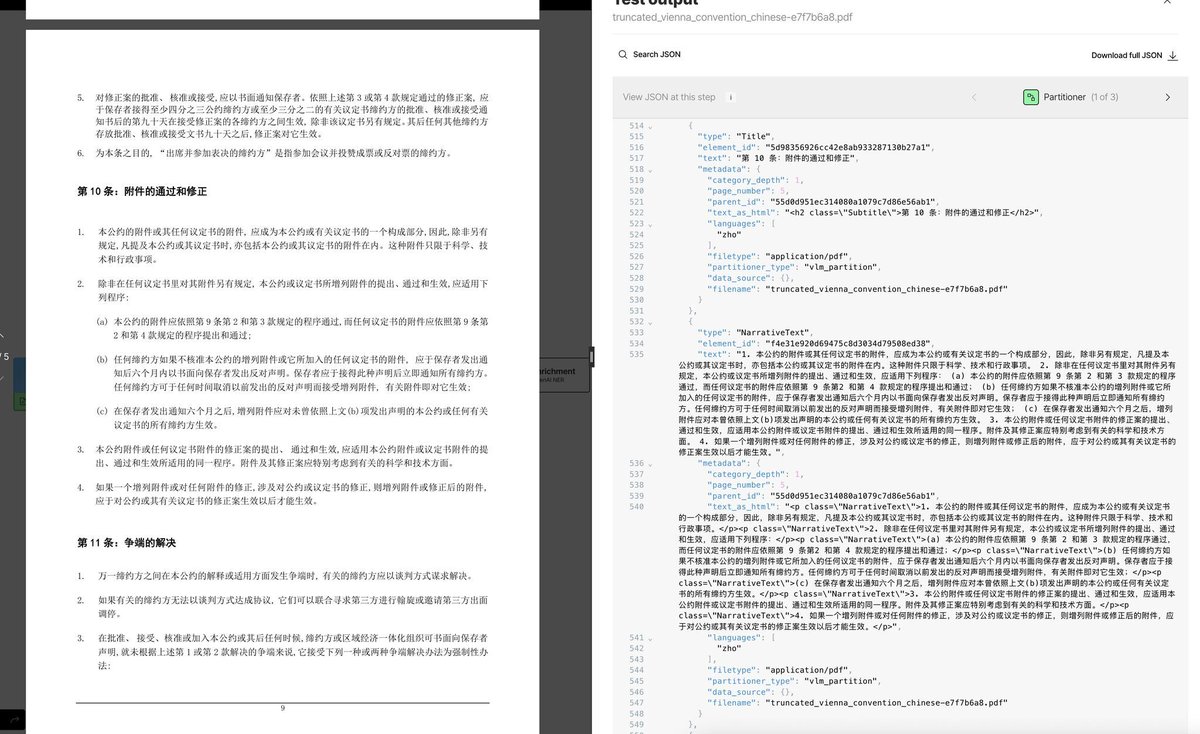Click the "category_depth": 1 entry on line 519

coord(757,180)
